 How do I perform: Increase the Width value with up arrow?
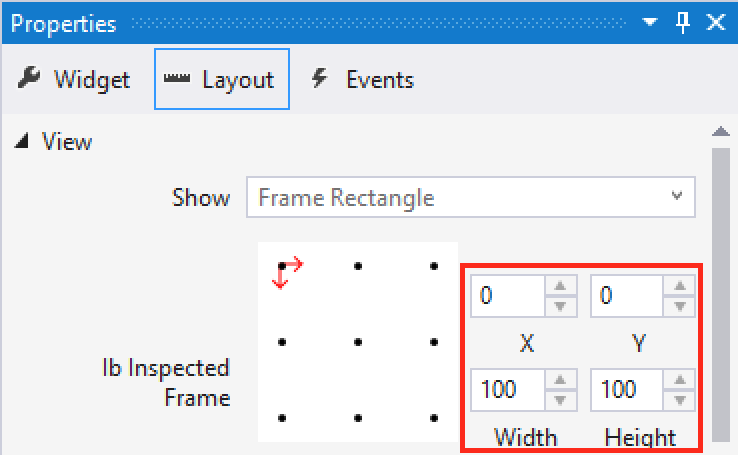(x=560, y=379)
